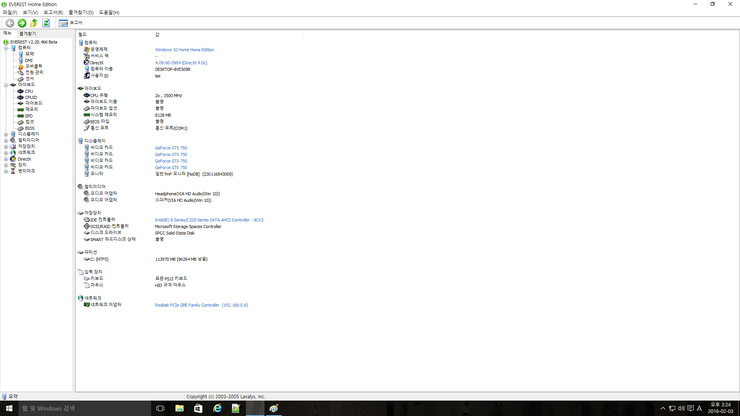Select the 멀티미디어 speaker icon in the tree
The width and height of the screenshot is (740, 416).
pos(13,140)
